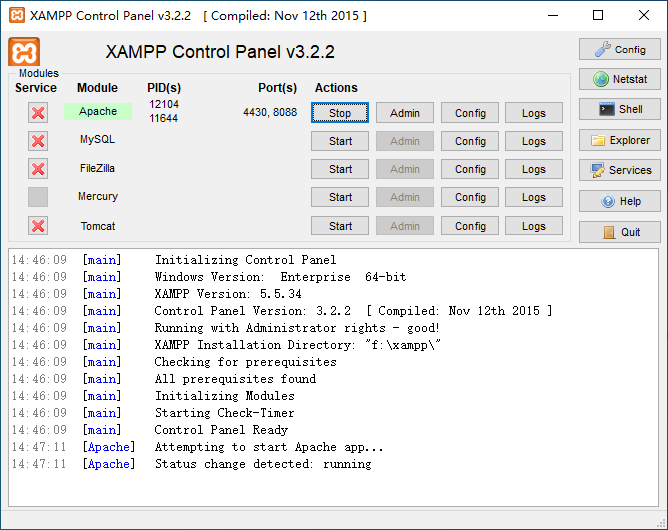This screenshot has height=530, width=668.
Task: Open the Tomcat Logs menu
Action: [534, 226]
